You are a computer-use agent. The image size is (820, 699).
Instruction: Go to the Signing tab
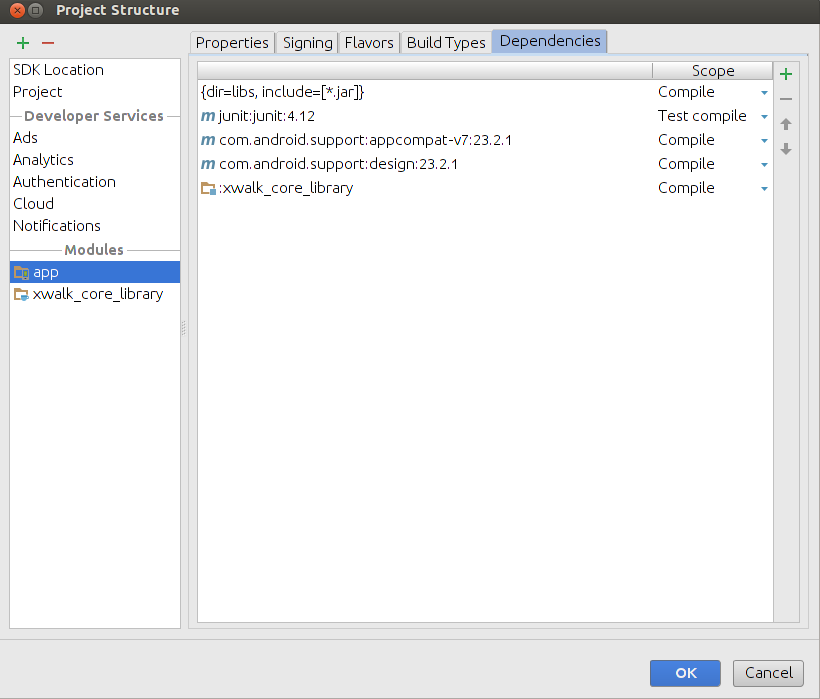(x=307, y=42)
